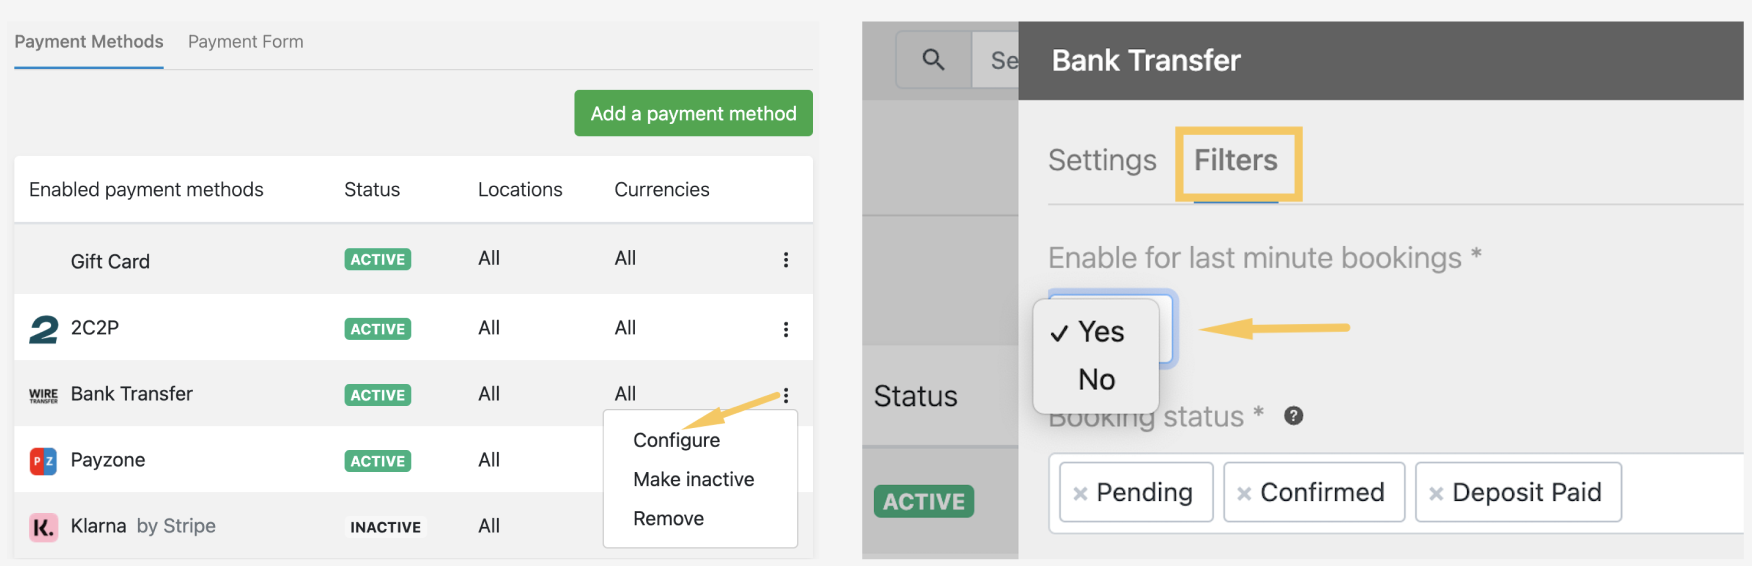Click the Klarna logo icon
Screen dimensions: 1752x566
coord(43,527)
